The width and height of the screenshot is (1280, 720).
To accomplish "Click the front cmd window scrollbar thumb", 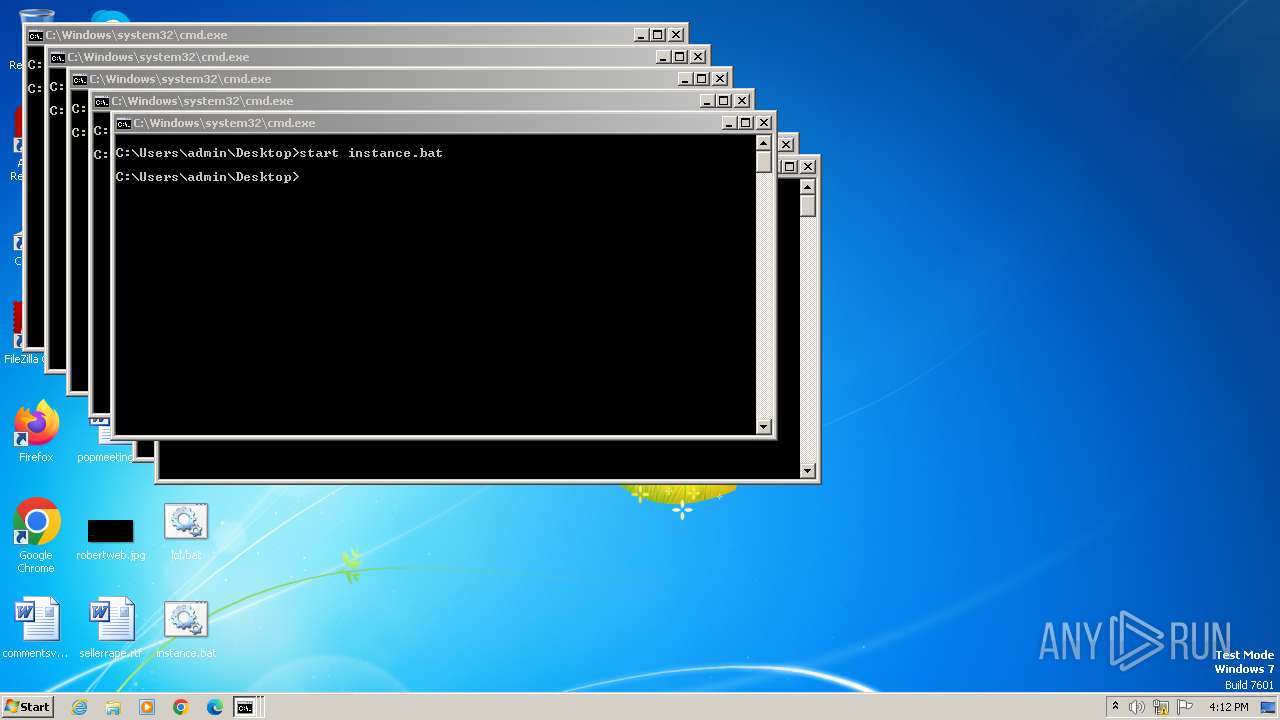I will 764,162.
